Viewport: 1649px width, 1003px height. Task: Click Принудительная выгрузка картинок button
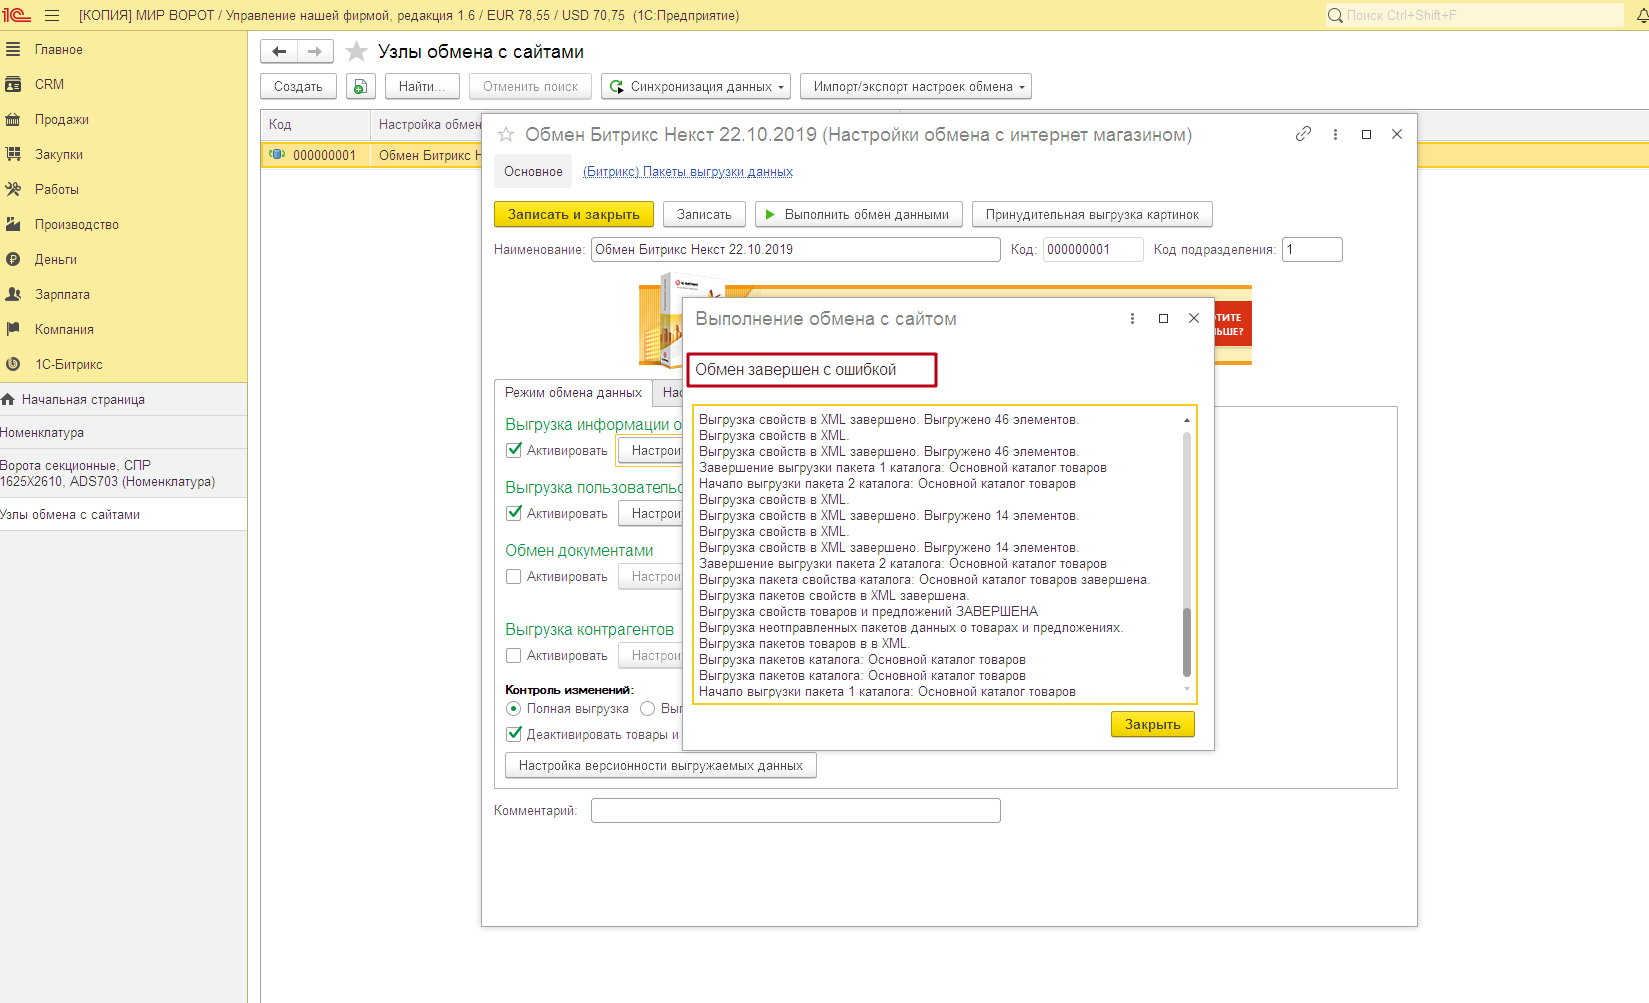1092,214
